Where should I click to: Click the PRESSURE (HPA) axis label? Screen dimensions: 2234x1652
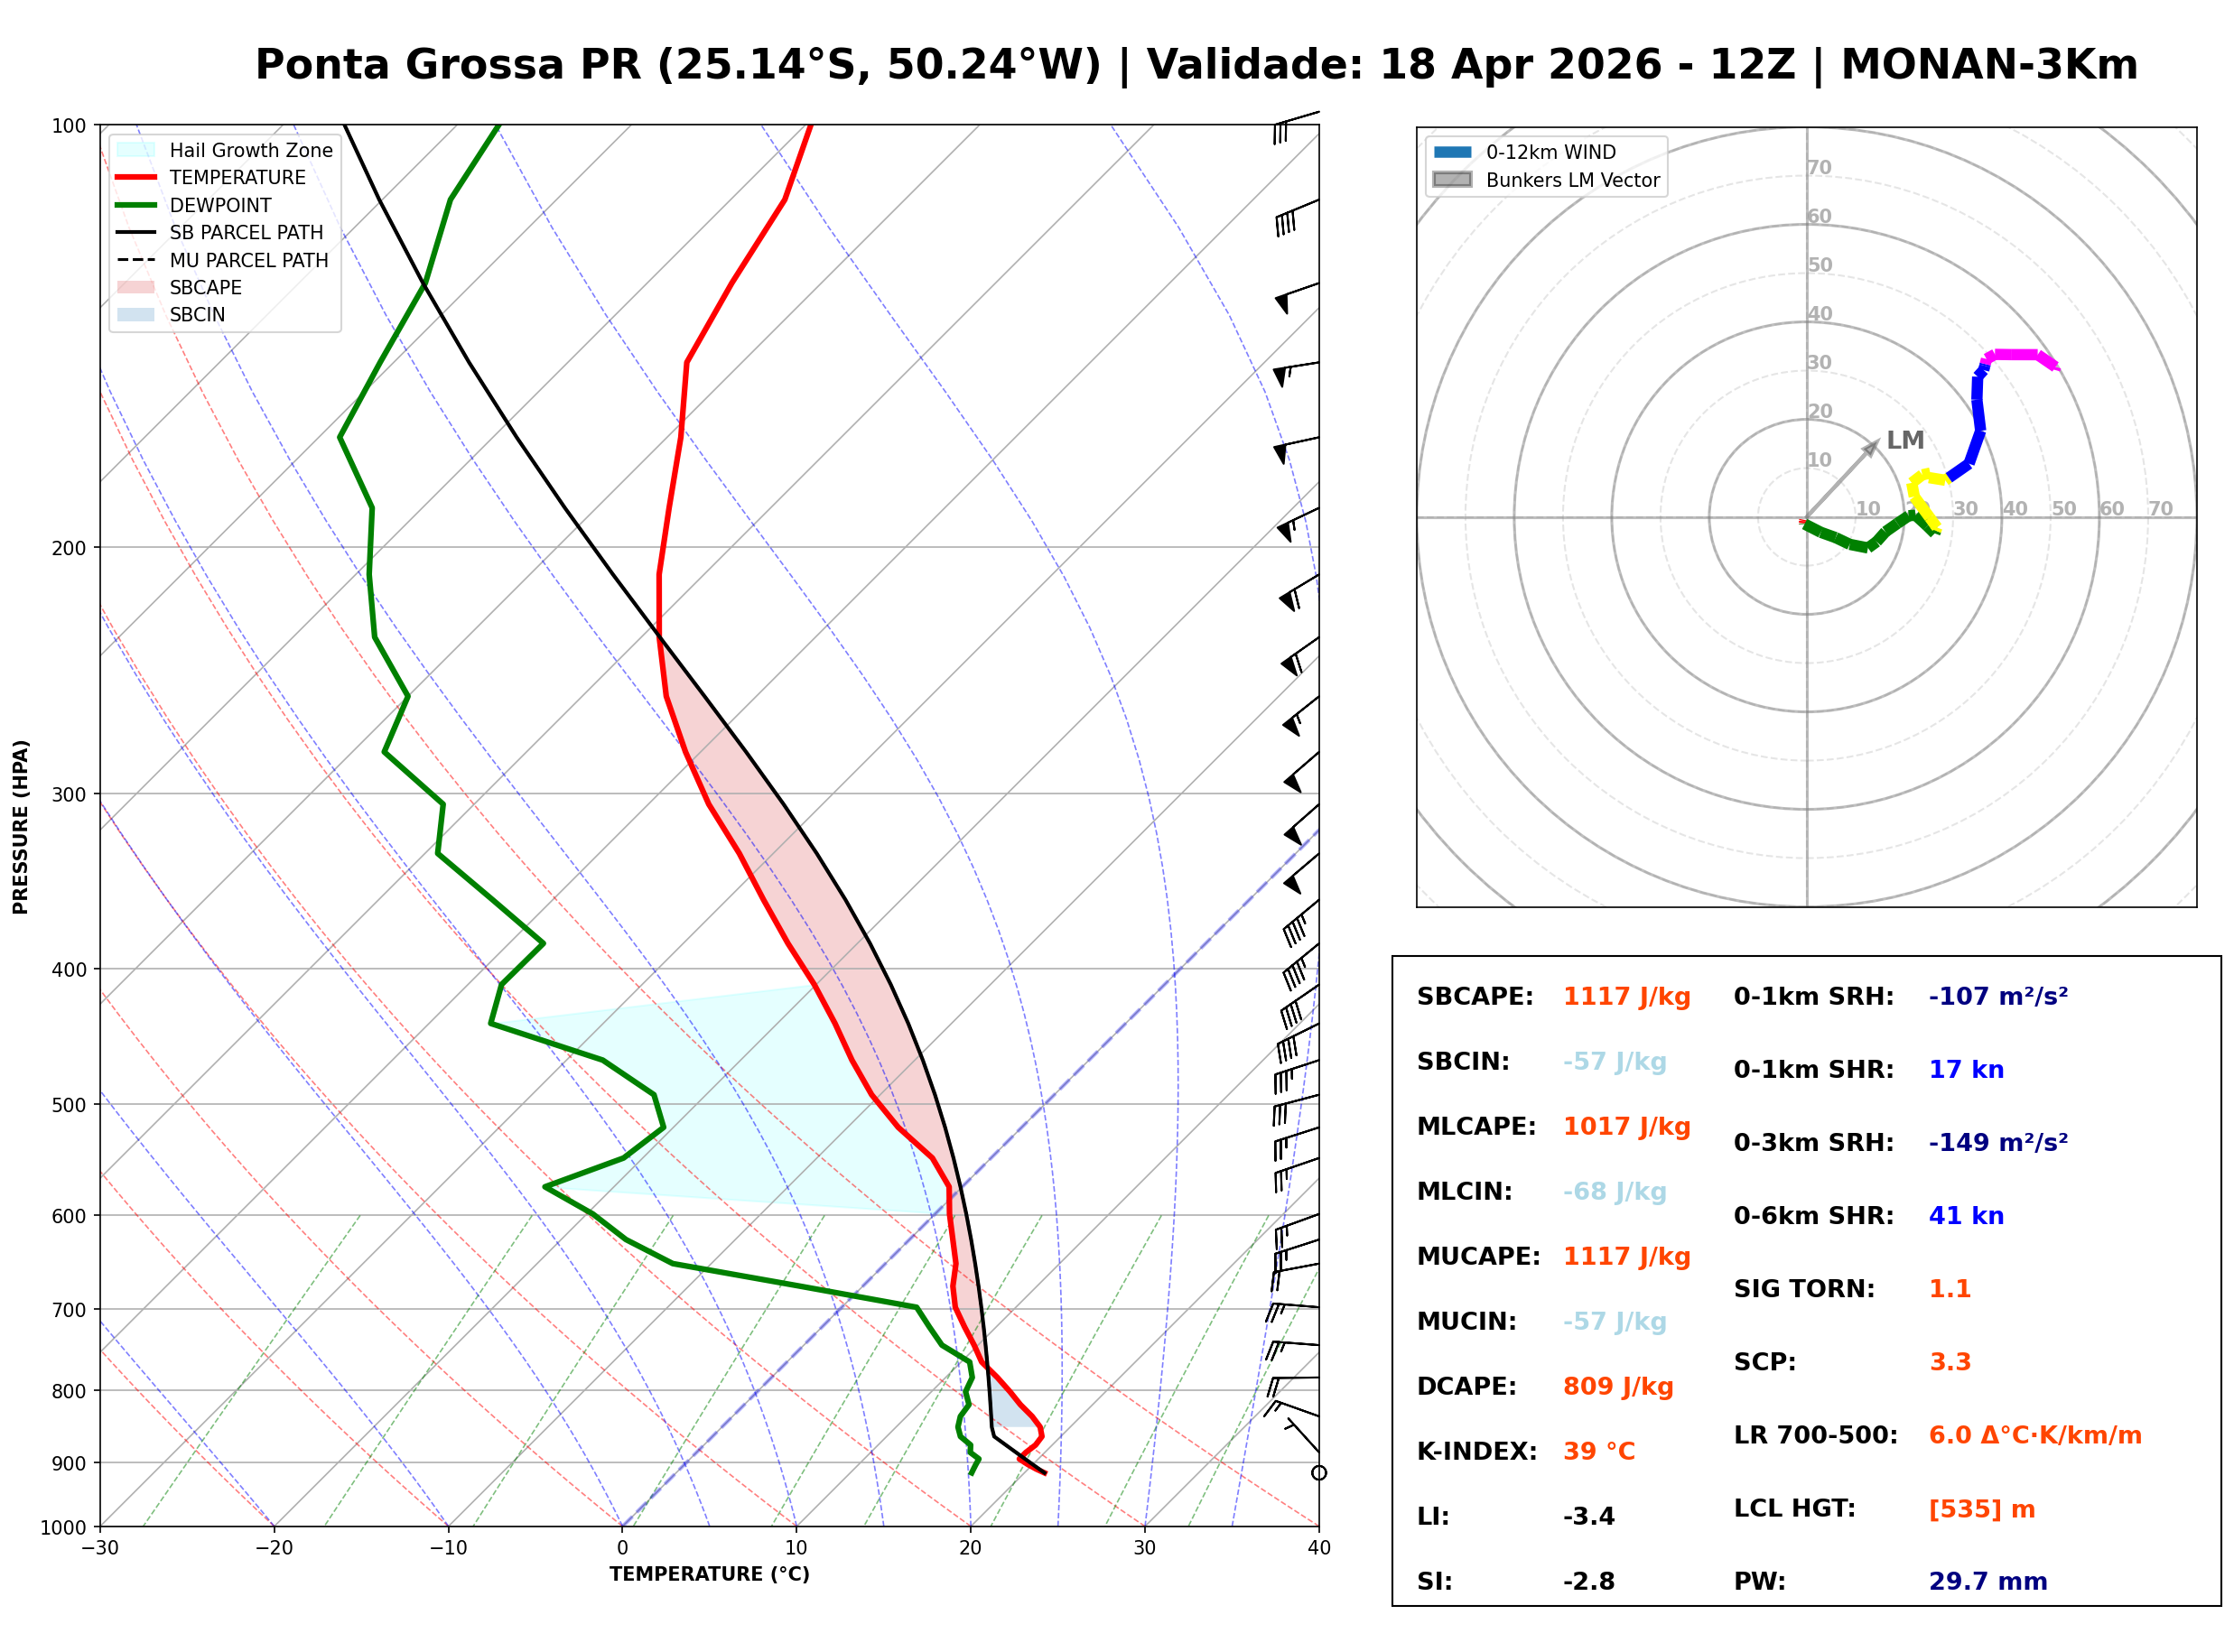click(x=21, y=827)
